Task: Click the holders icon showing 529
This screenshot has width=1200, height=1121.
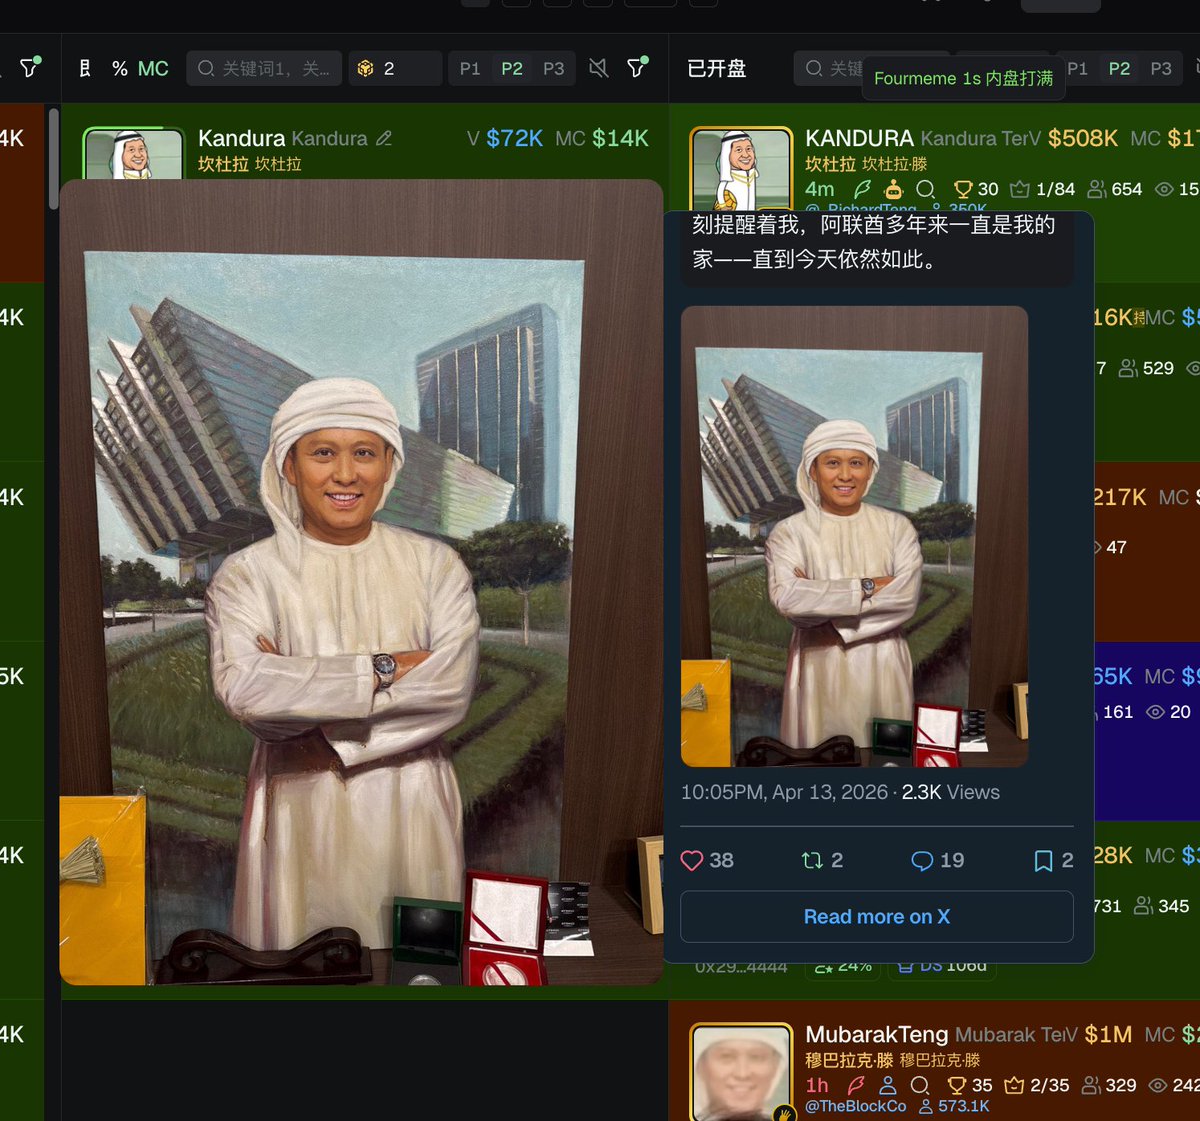Action: (1128, 369)
